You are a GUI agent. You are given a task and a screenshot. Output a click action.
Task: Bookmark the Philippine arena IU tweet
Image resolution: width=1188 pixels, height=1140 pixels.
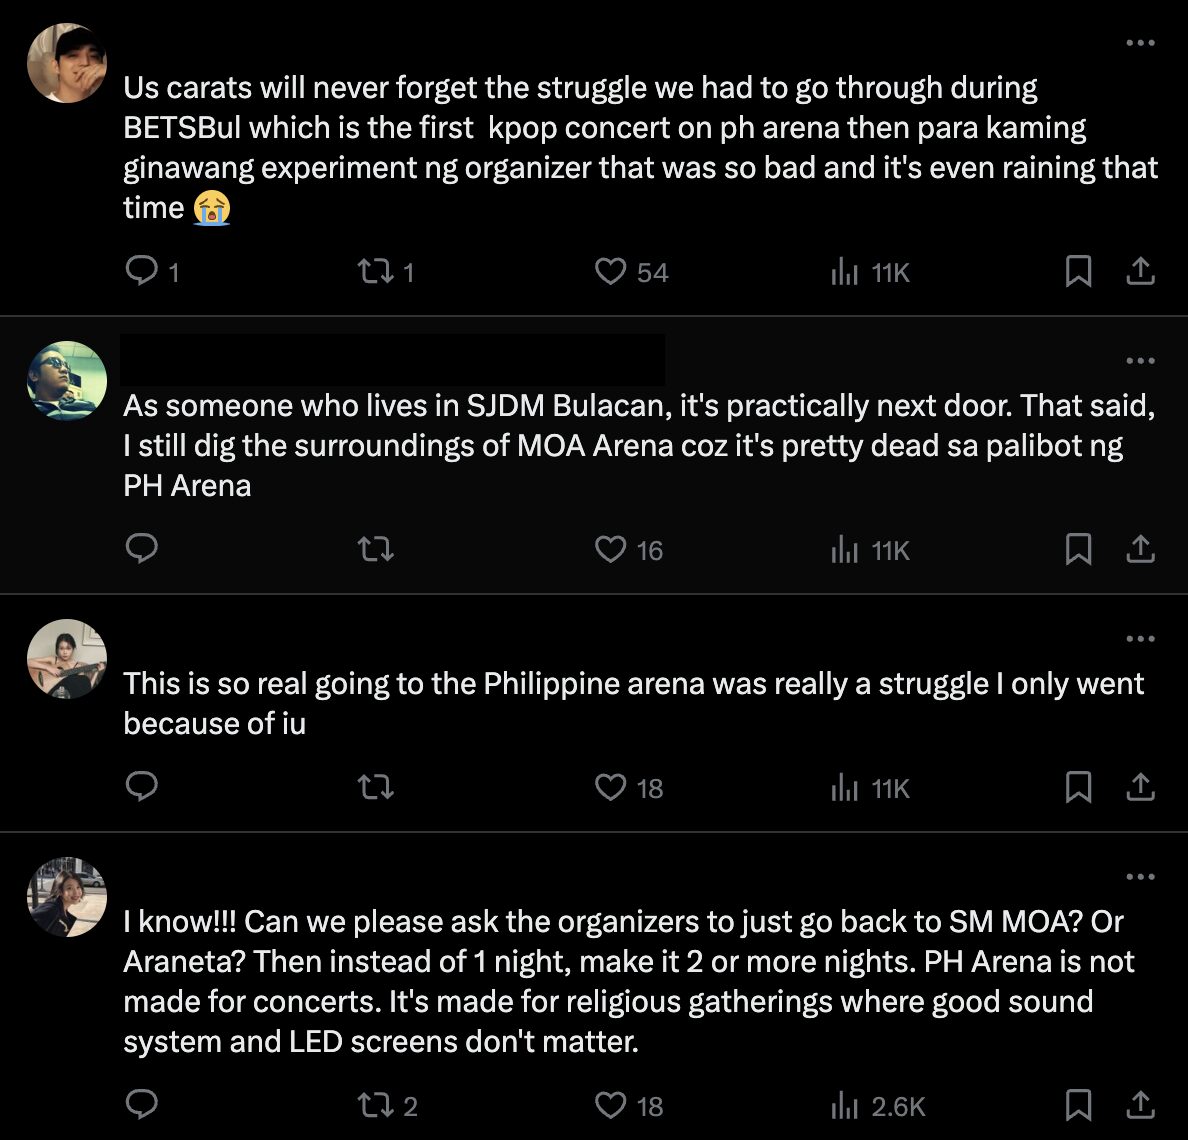1078,787
